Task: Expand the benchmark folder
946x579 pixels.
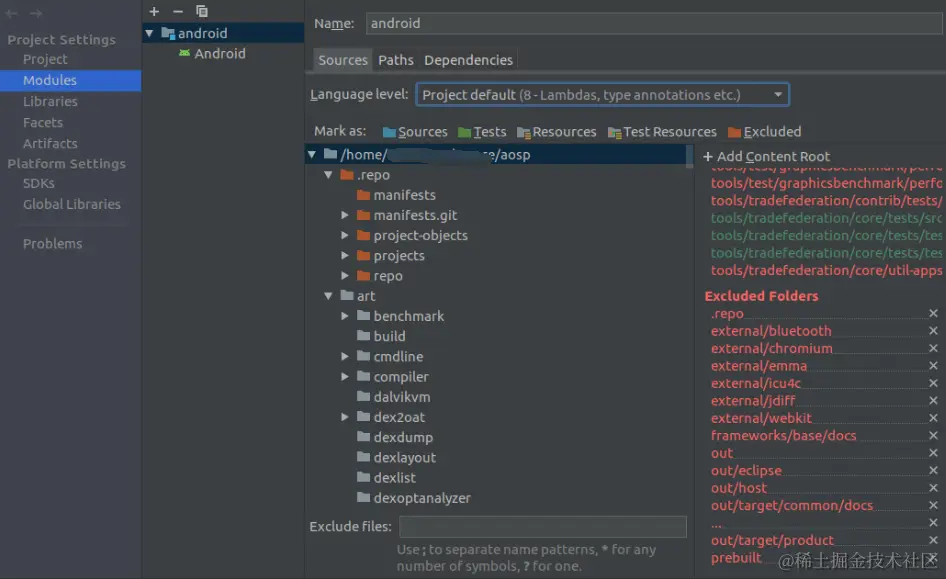Action: 344,316
